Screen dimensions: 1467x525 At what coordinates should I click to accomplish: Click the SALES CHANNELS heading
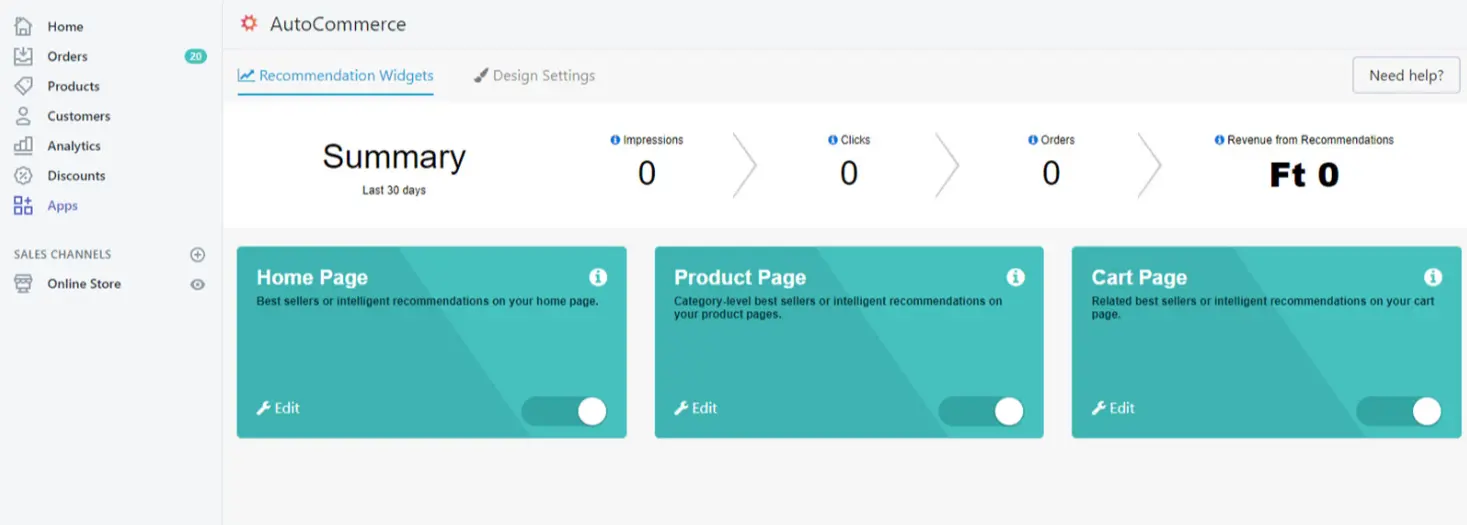point(62,255)
